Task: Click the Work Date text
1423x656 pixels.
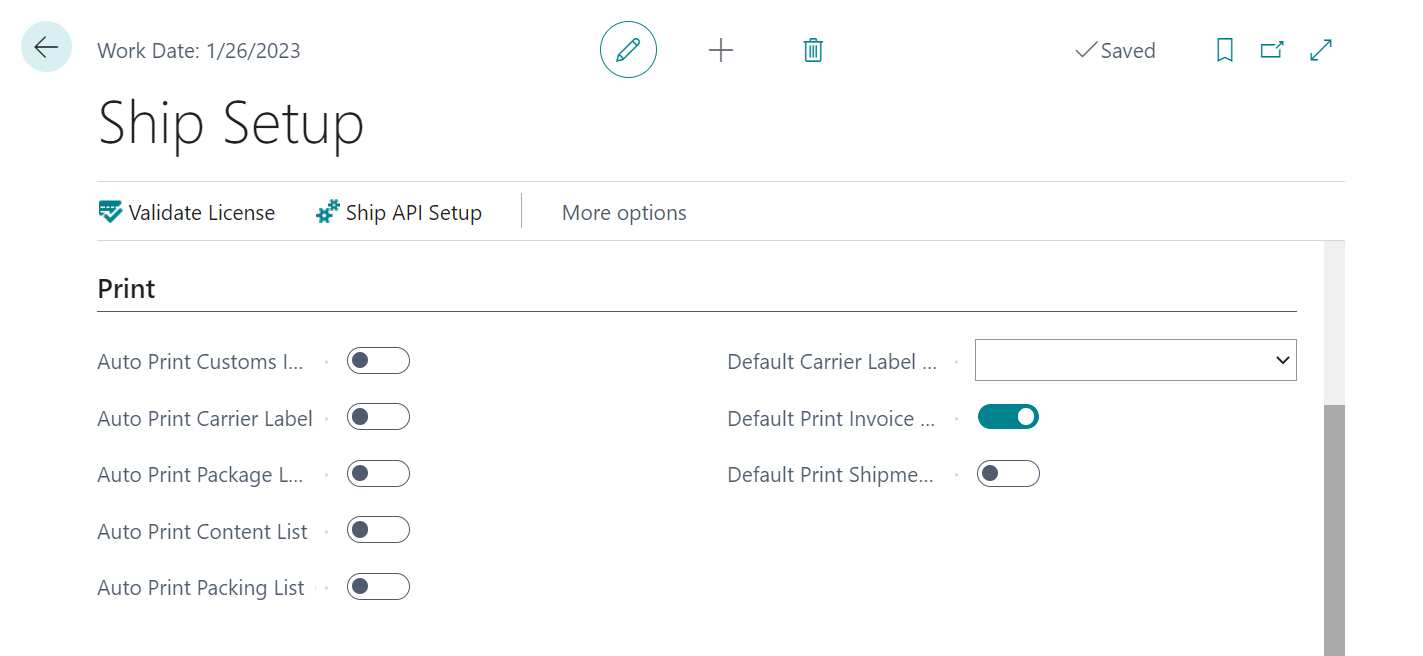Action: tap(198, 51)
